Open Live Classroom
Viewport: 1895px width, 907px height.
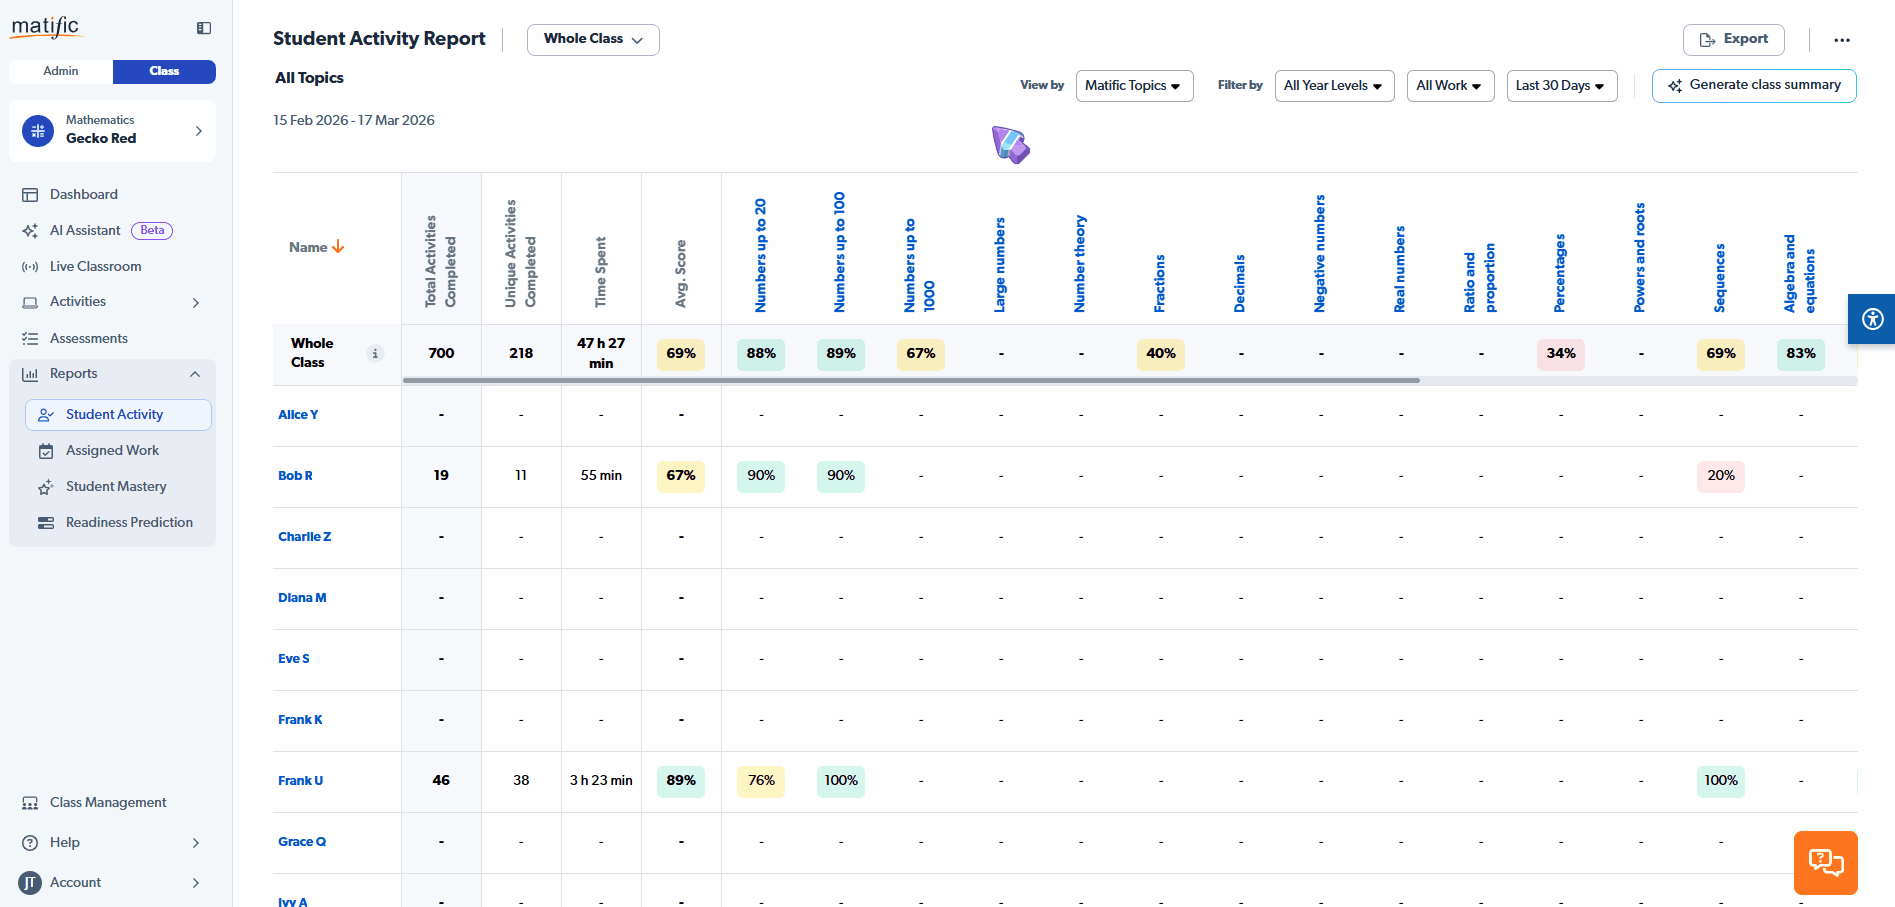pos(94,266)
